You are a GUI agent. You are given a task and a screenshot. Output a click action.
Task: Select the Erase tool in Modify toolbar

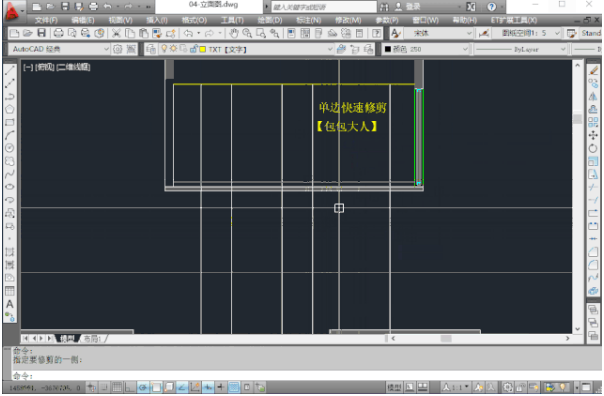(x=593, y=70)
